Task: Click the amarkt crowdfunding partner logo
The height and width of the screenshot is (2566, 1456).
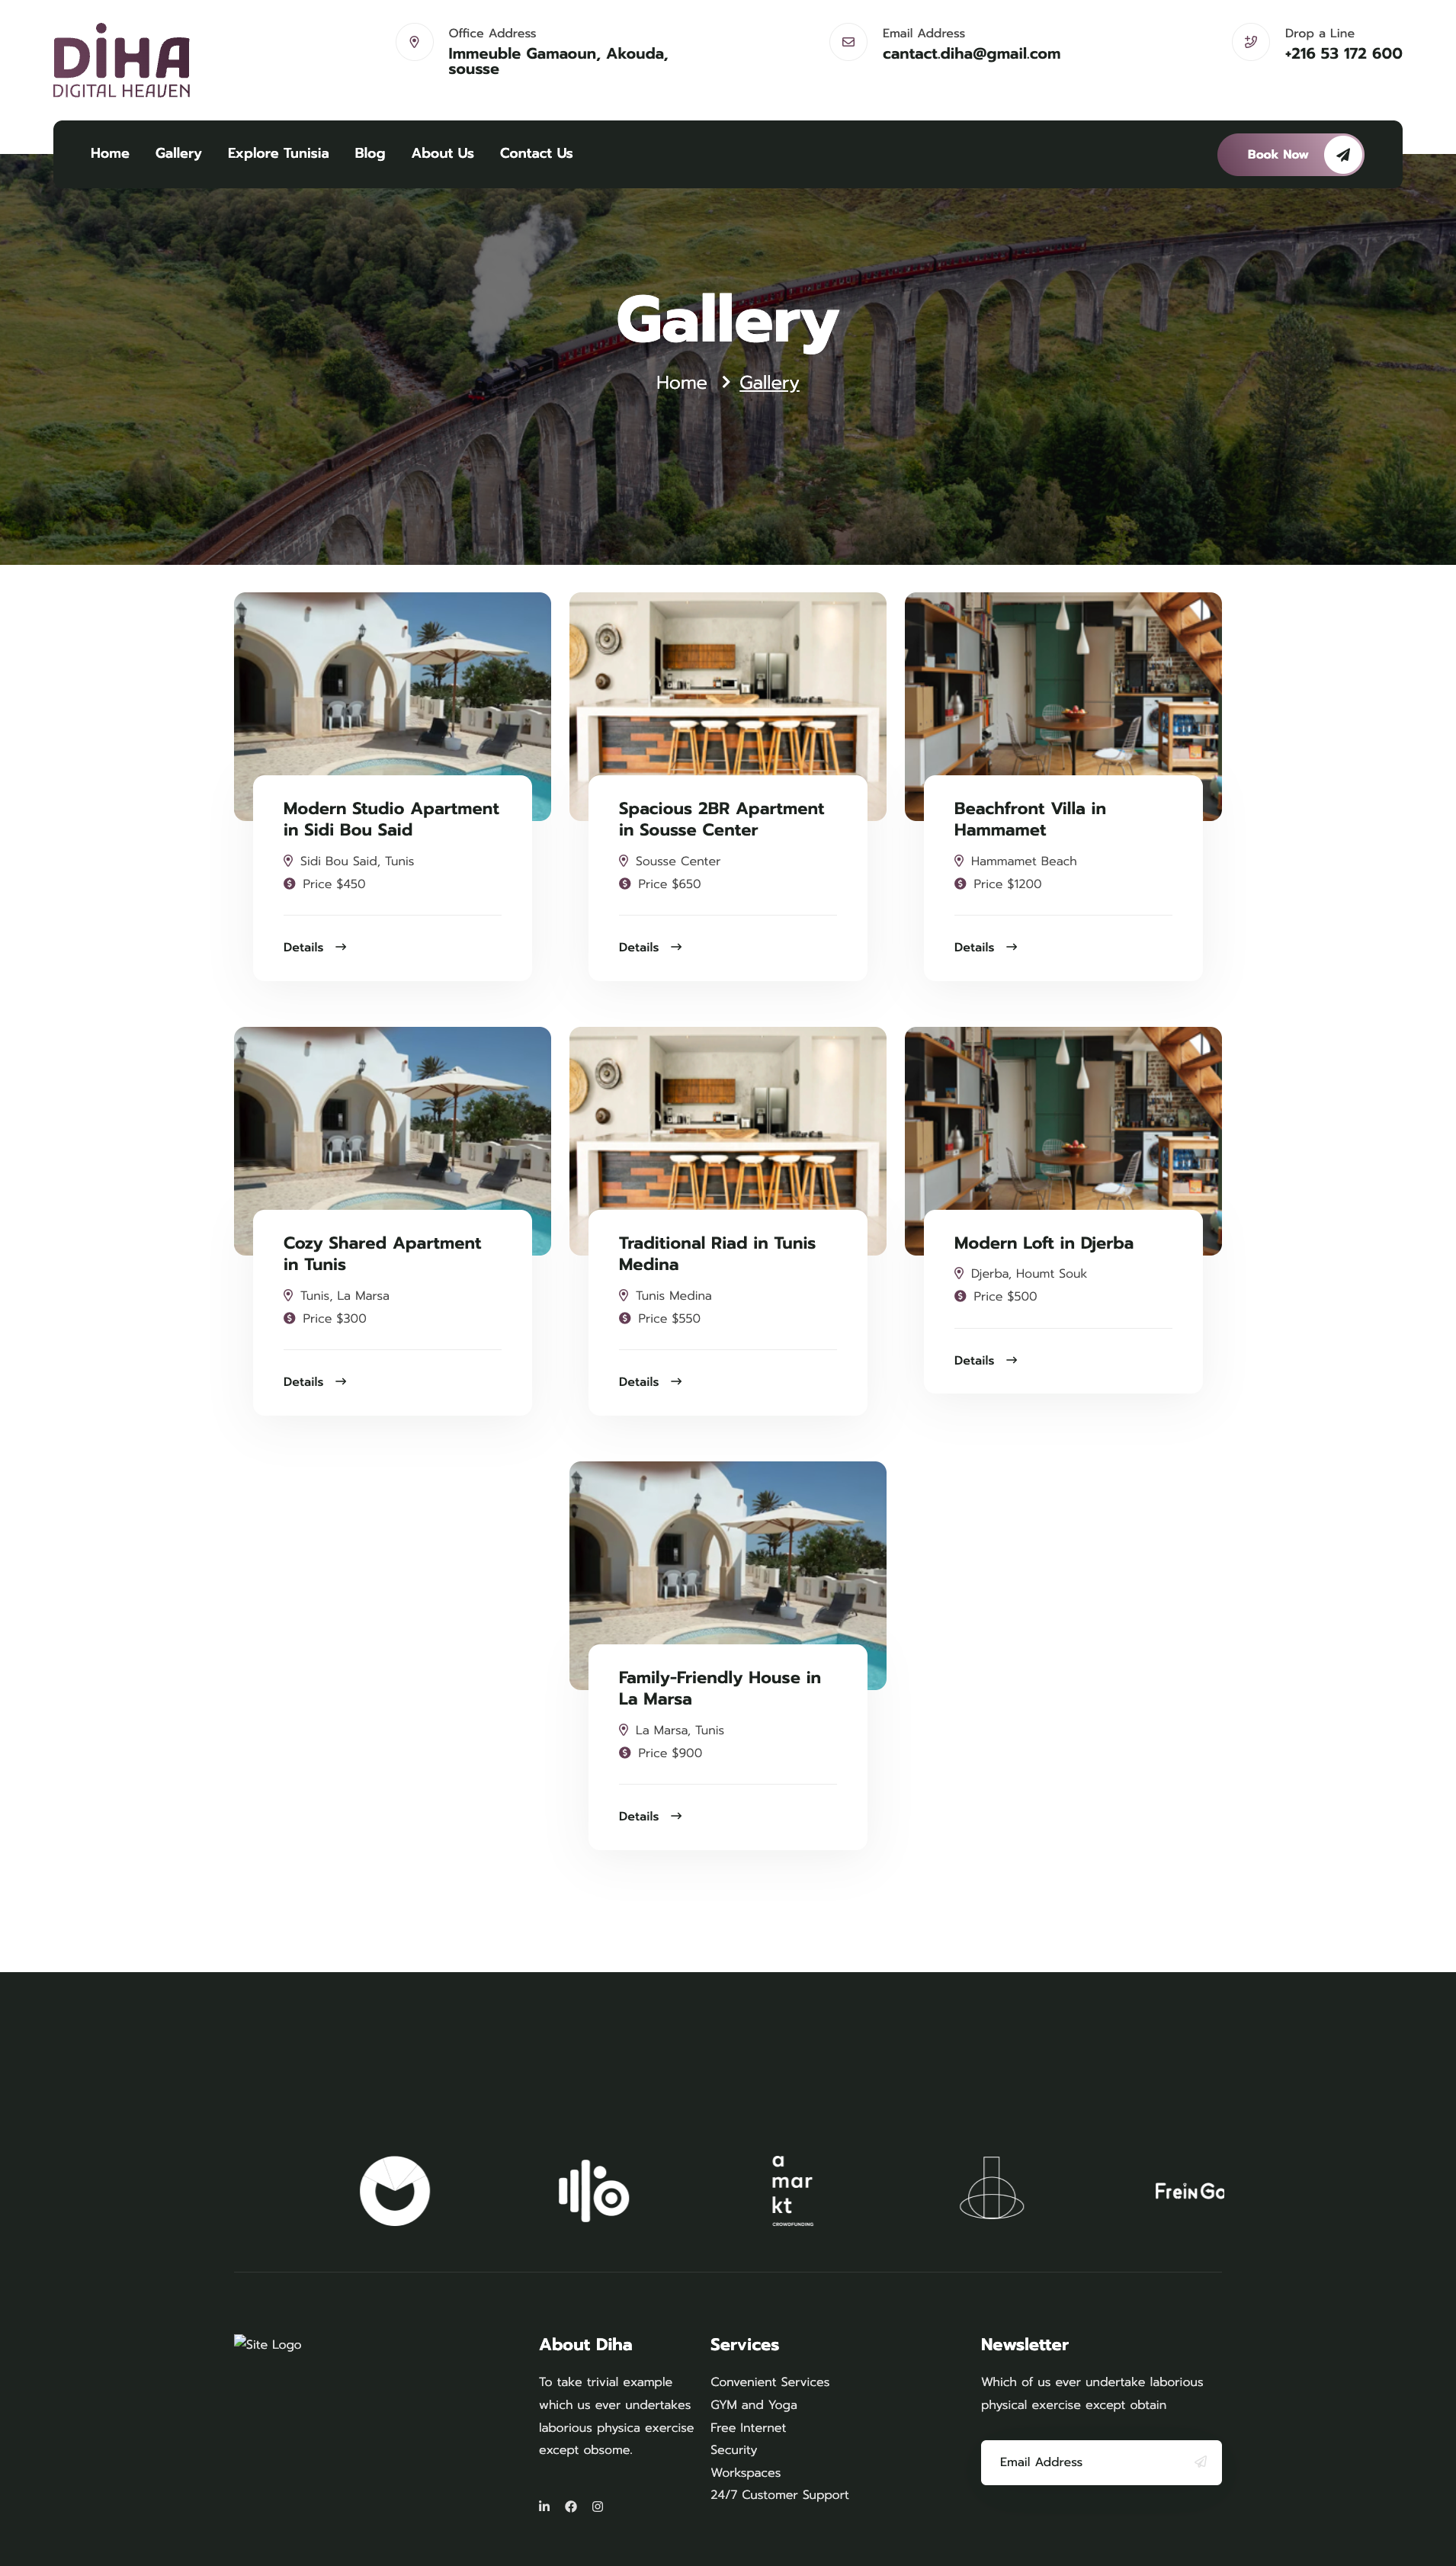Action: [792, 2191]
